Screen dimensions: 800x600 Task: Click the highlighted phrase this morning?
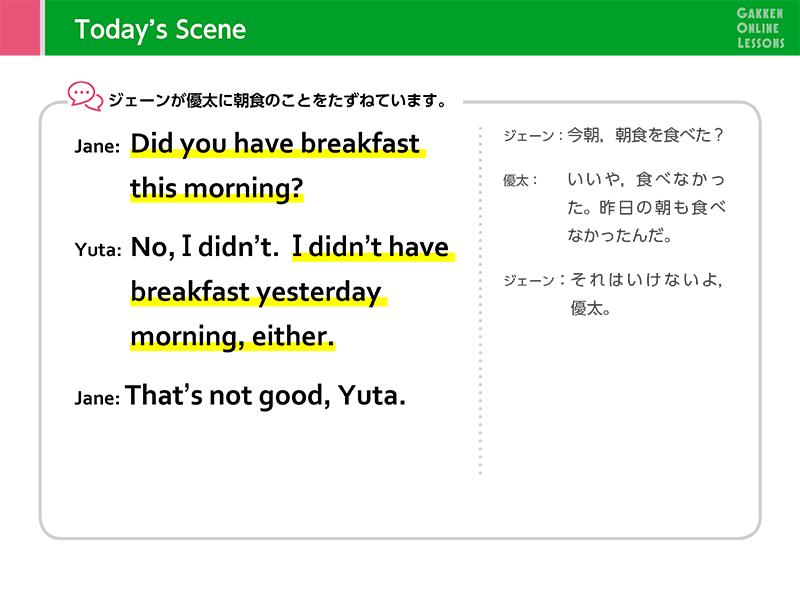tap(217, 188)
